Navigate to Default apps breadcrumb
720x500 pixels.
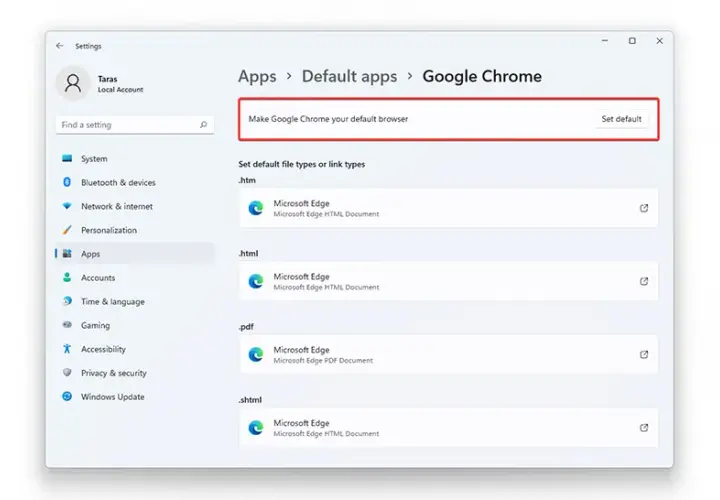[349, 76]
